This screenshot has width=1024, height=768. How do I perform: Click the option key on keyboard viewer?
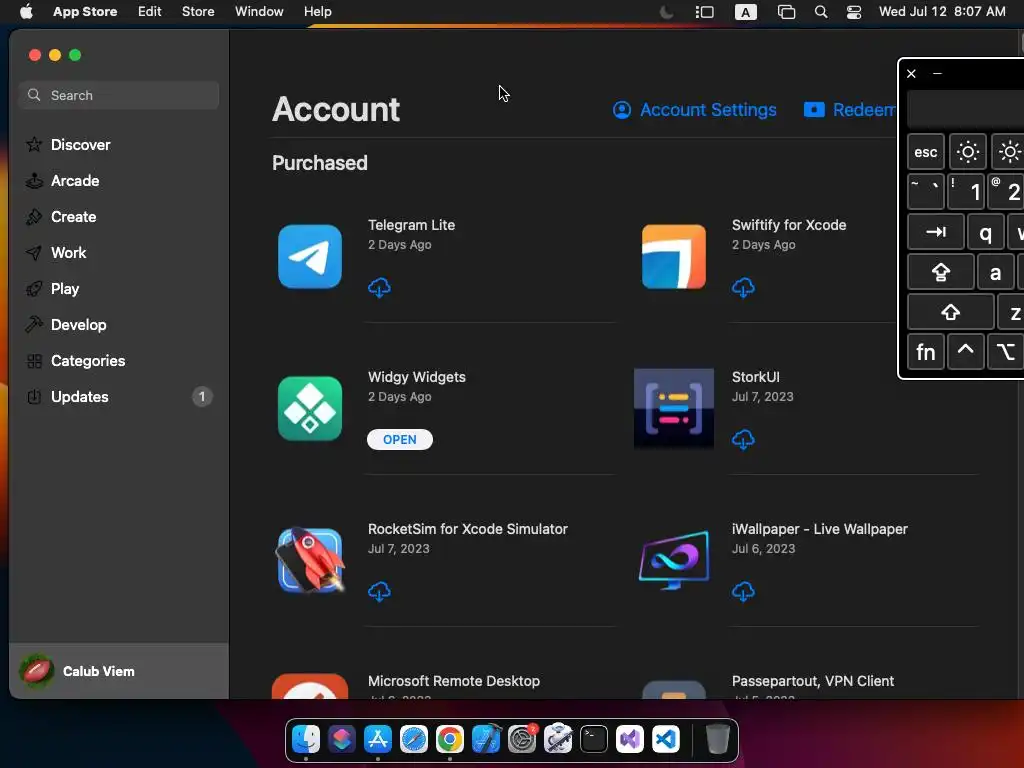pyautogui.click(x=1006, y=352)
